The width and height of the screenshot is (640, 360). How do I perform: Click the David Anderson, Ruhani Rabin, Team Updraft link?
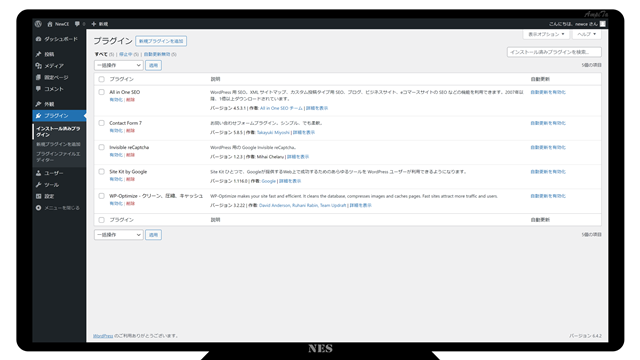click(302, 205)
